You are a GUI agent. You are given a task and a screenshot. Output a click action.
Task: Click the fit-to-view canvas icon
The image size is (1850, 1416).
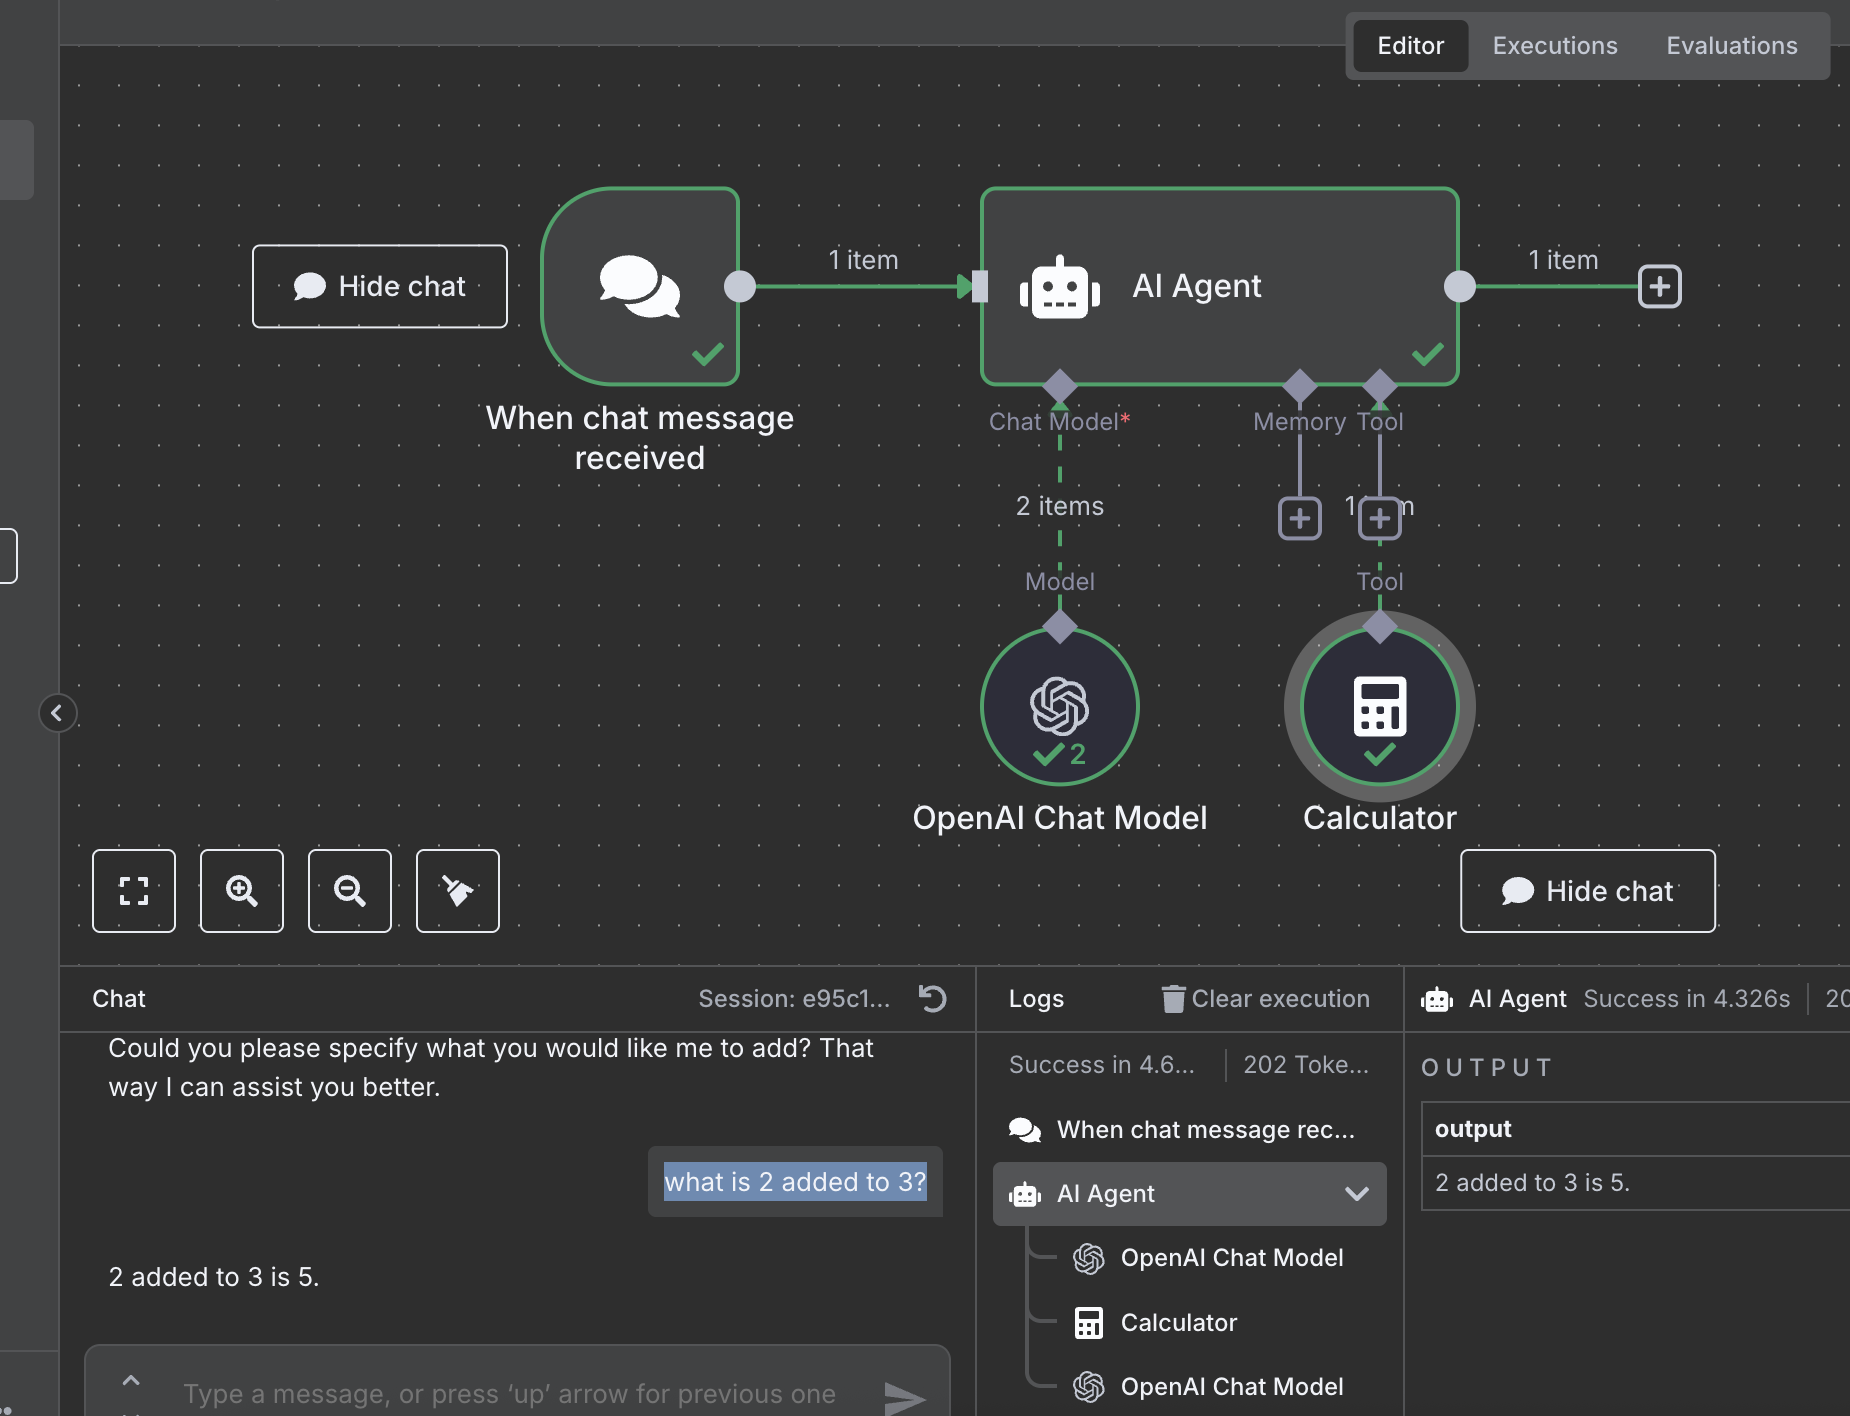(134, 891)
